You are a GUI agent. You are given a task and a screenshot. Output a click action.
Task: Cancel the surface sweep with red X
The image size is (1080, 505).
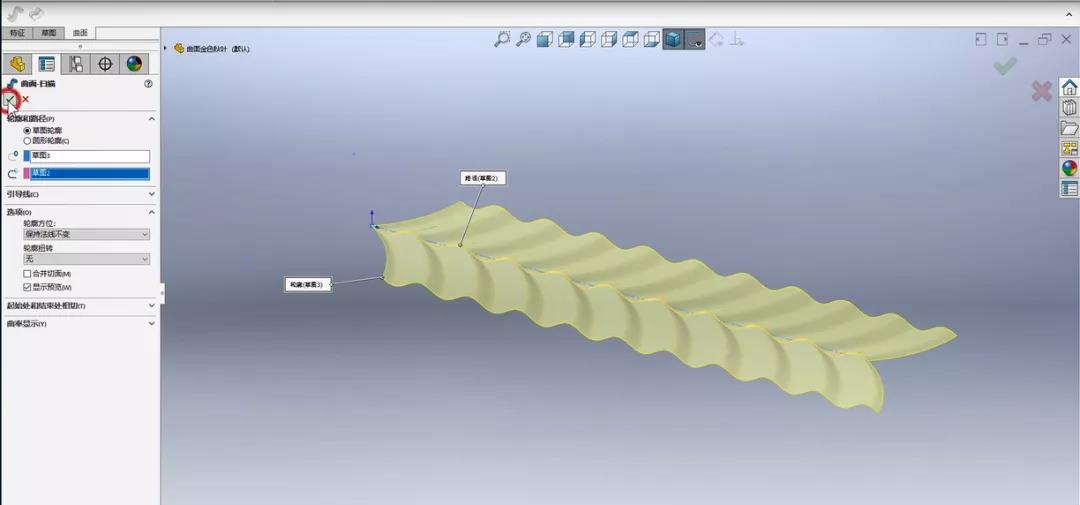(x=25, y=99)
